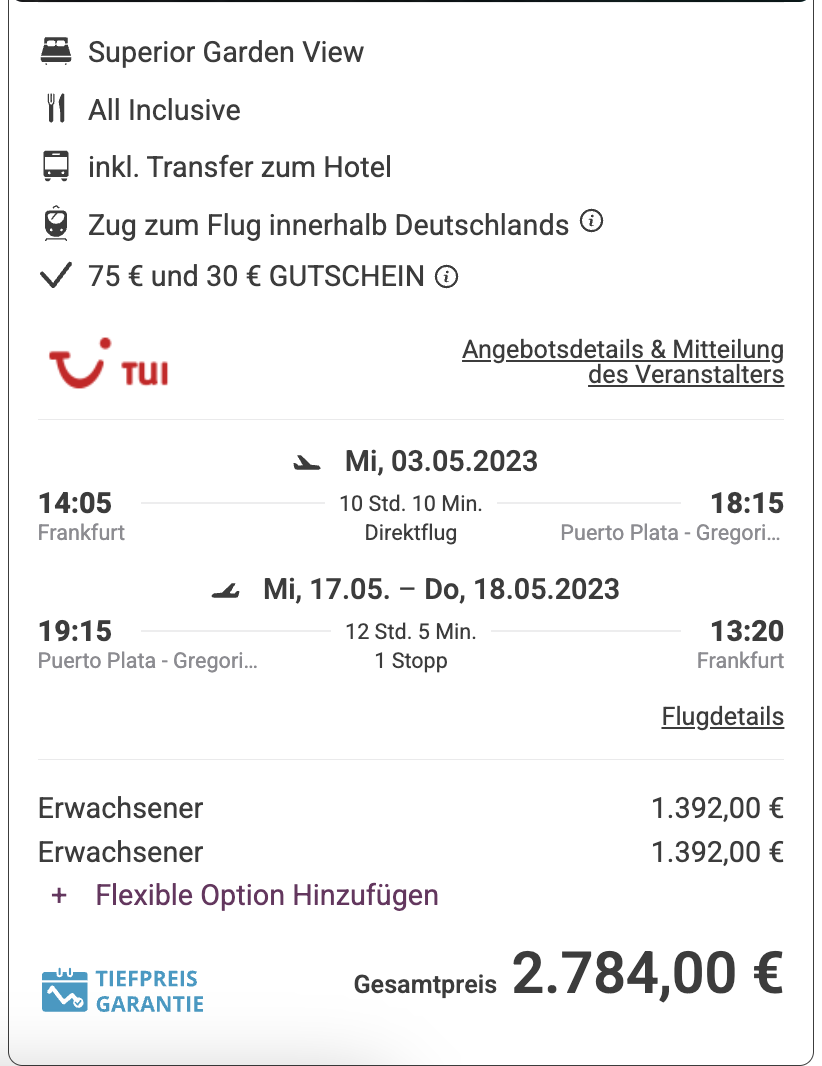Open info icon next to GUTSCHEIN
This screenshot has width=822, height=1066.
click(448, 277)
